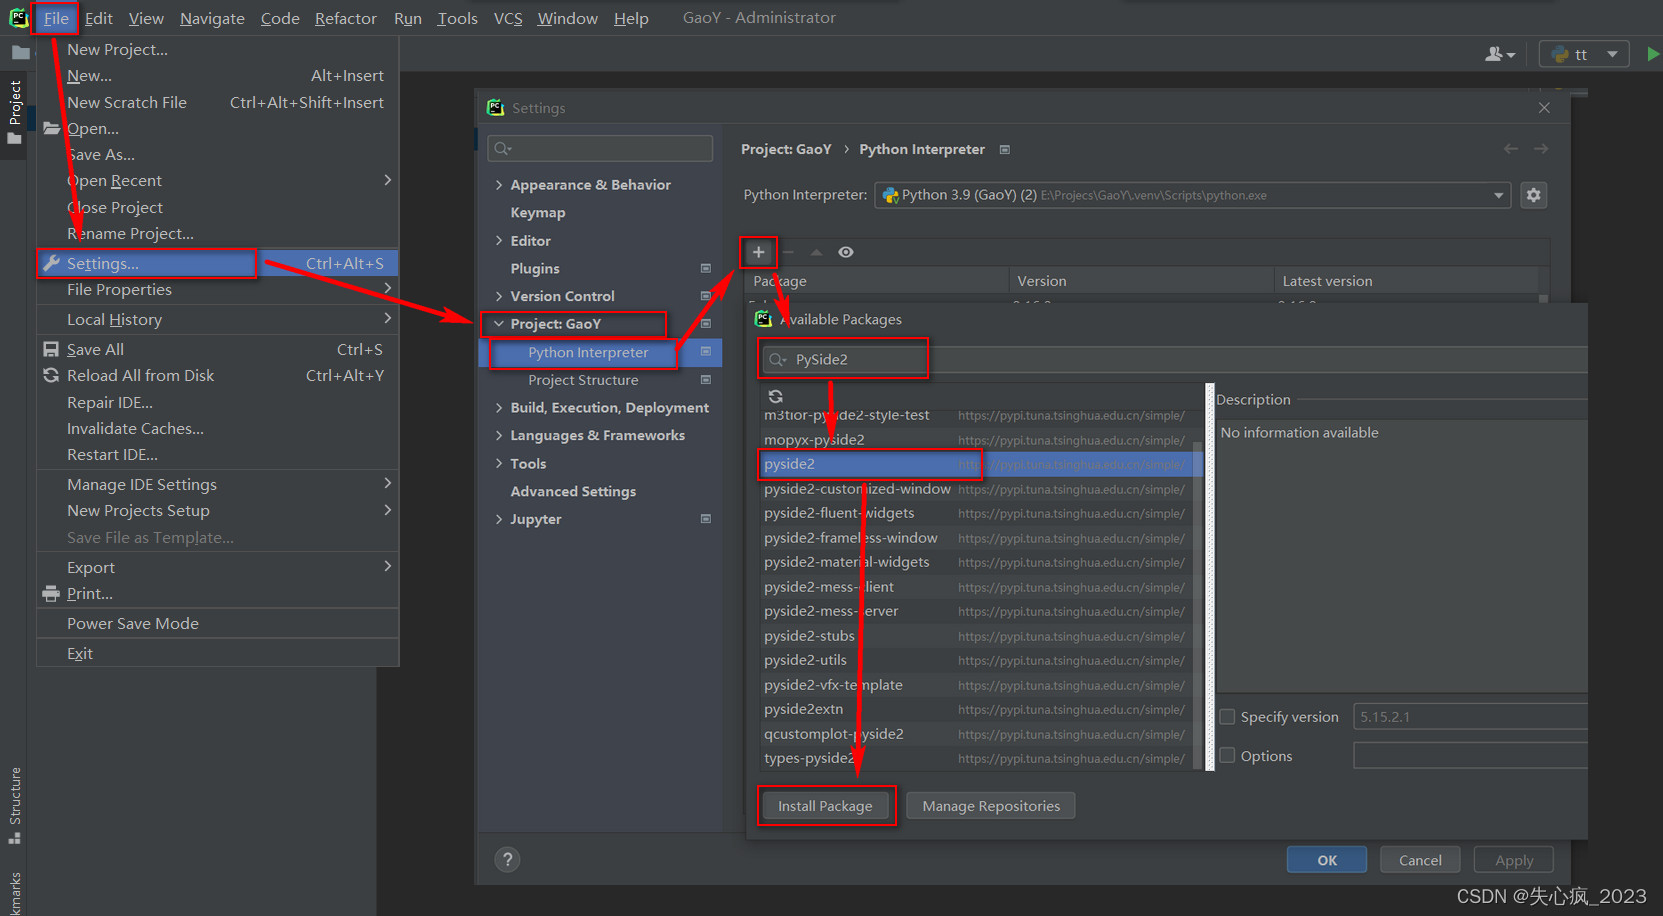1663x916 pixels.
Task: Click the Install Package button
Action: [x=825, y=806]
